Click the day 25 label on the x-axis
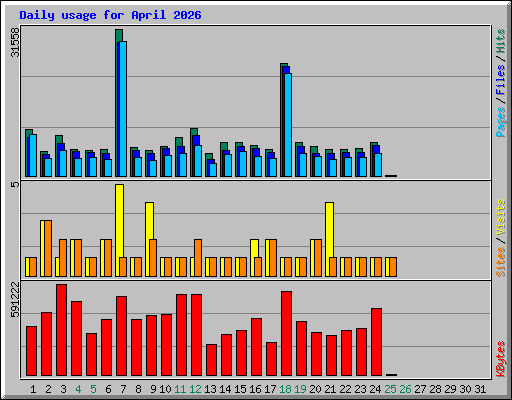The width and height of the screenshot is (512, 400). coord(390,389)
